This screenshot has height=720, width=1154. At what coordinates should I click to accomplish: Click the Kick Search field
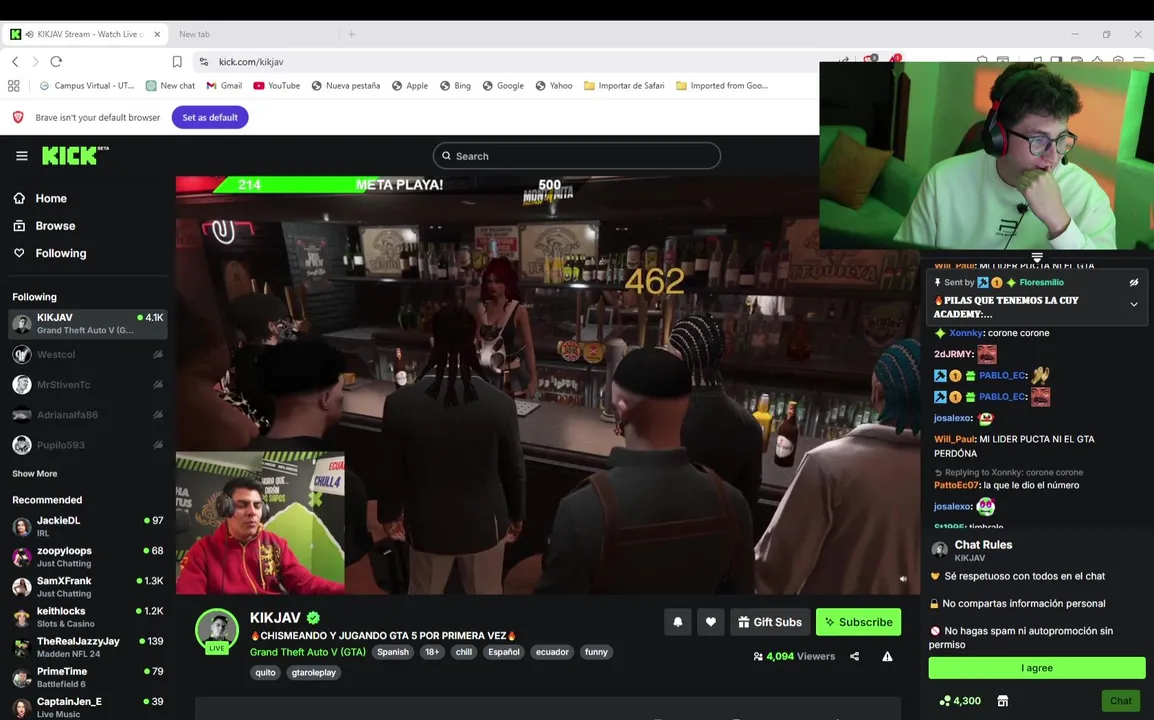click(576, 156)
